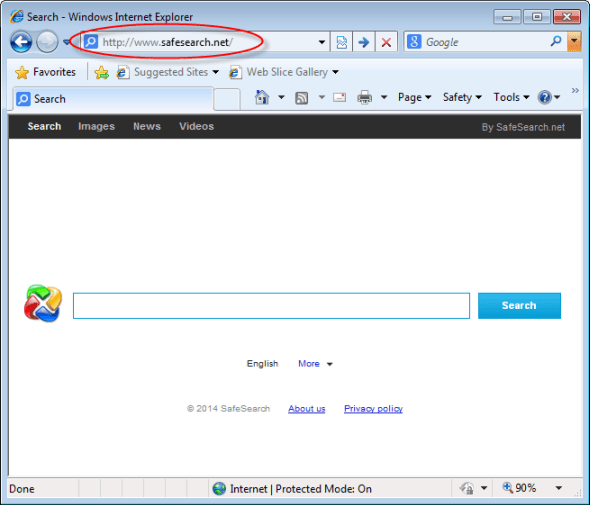Expand the address bar history dropdown

click(322, 42)
